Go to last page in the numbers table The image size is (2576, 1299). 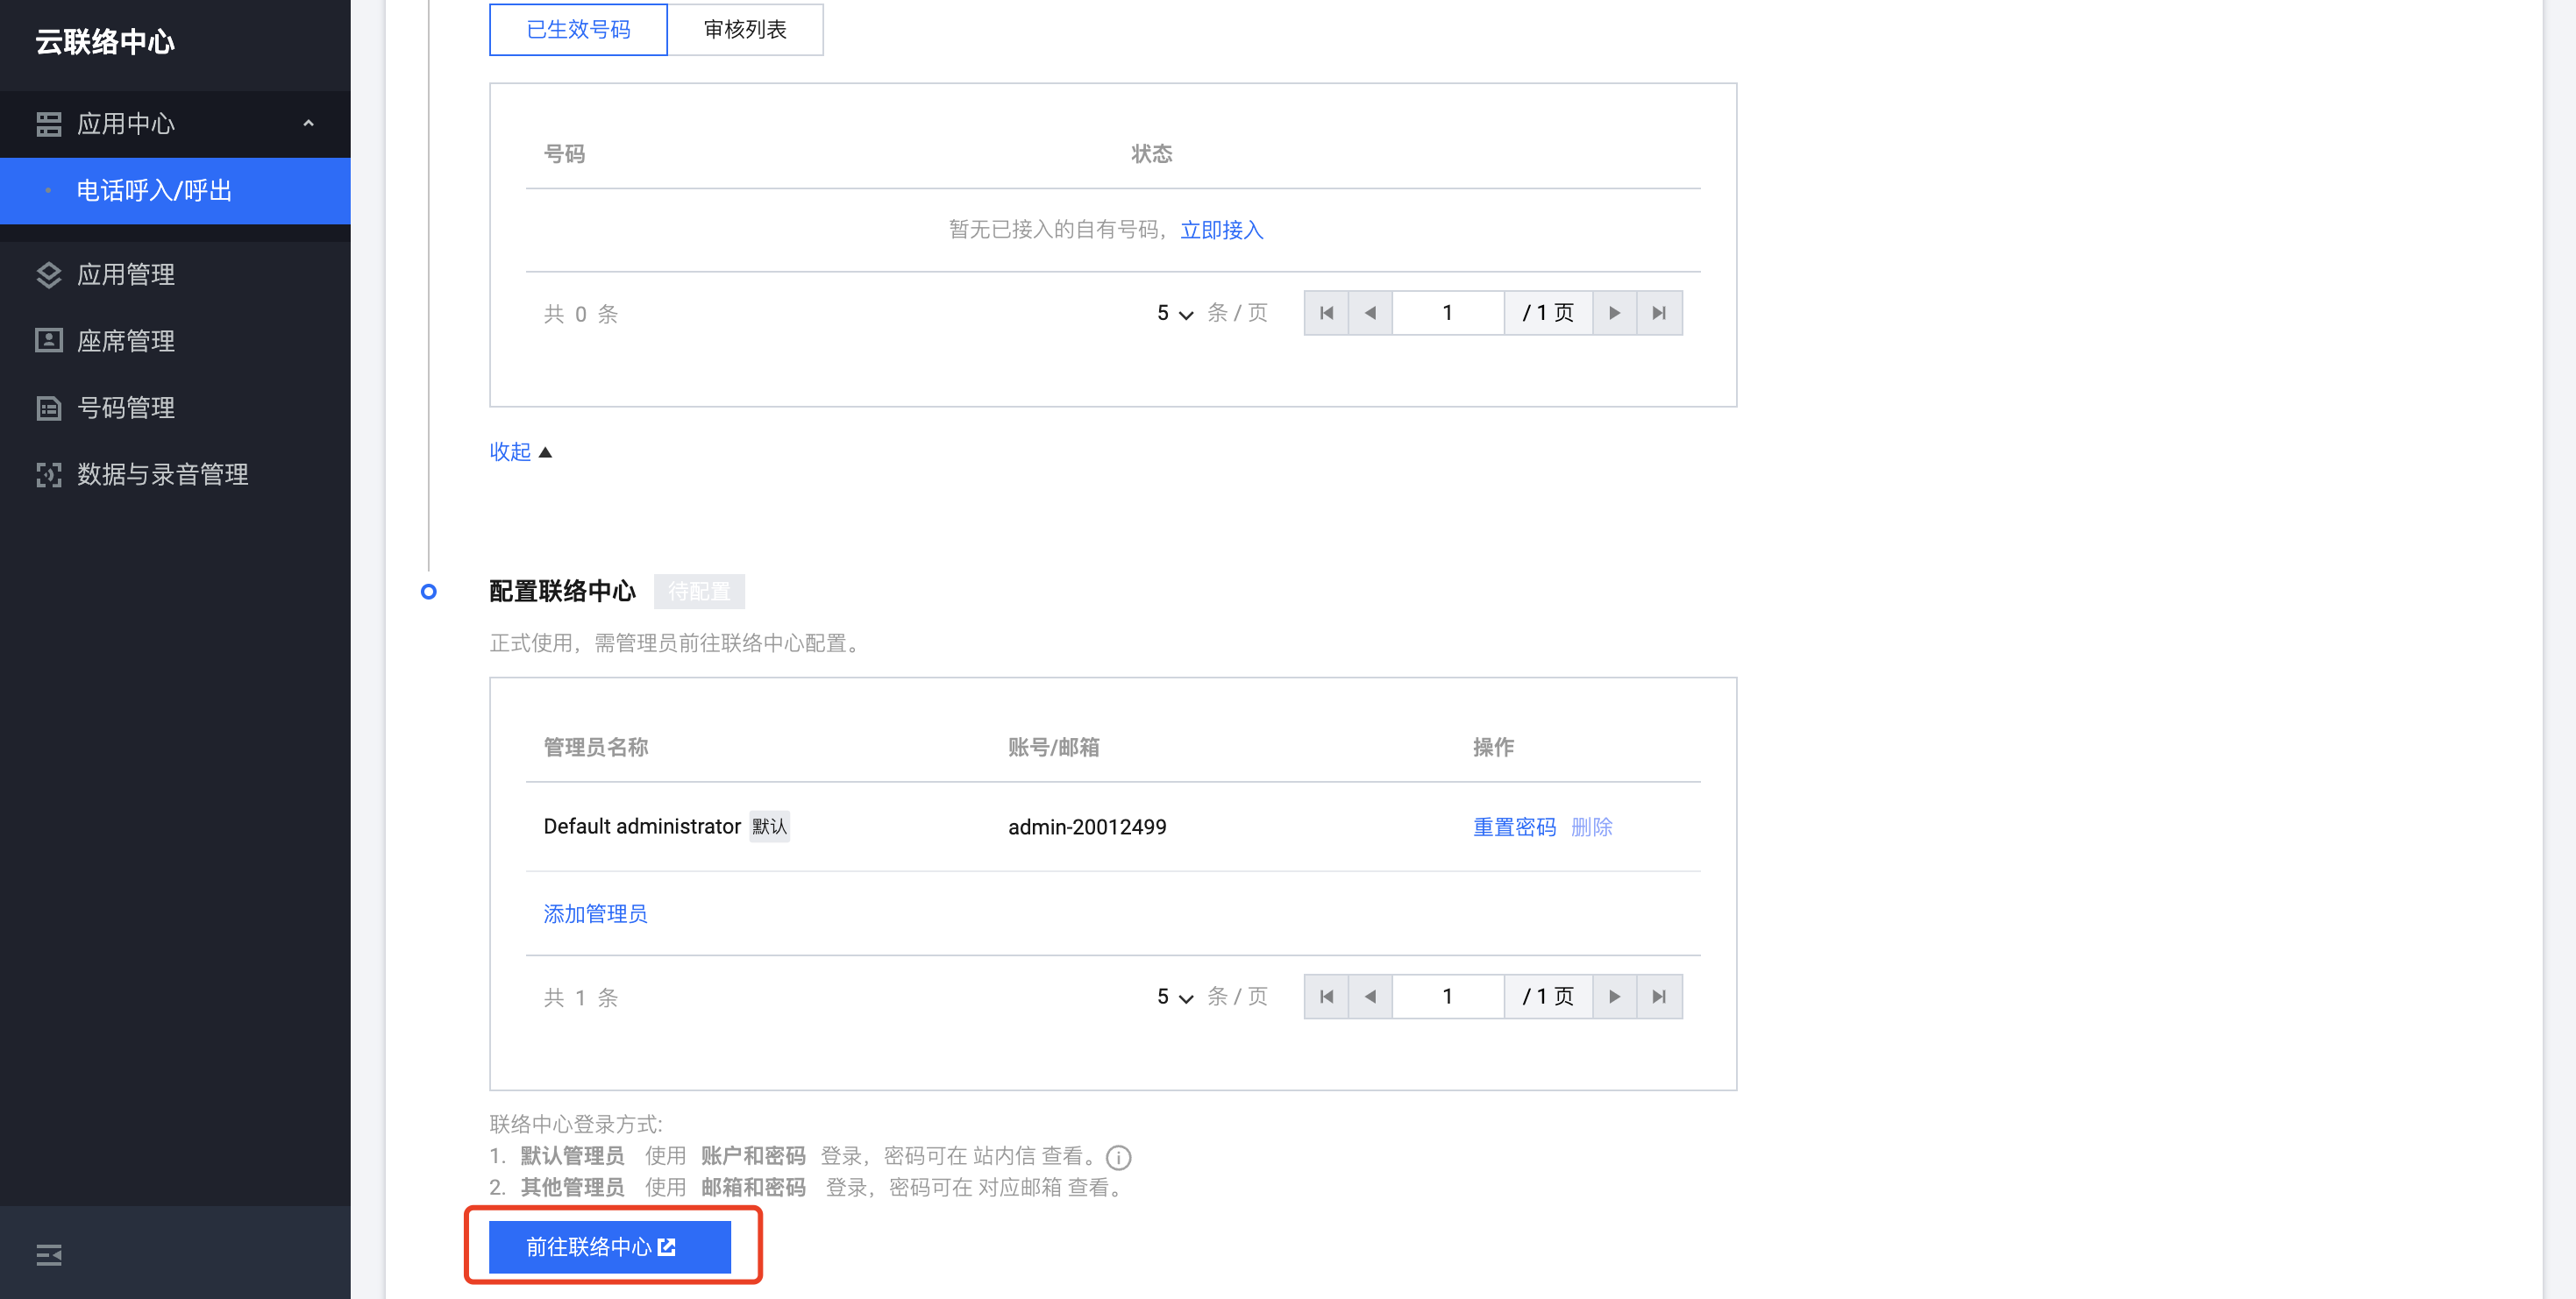tap(1659, 313)
